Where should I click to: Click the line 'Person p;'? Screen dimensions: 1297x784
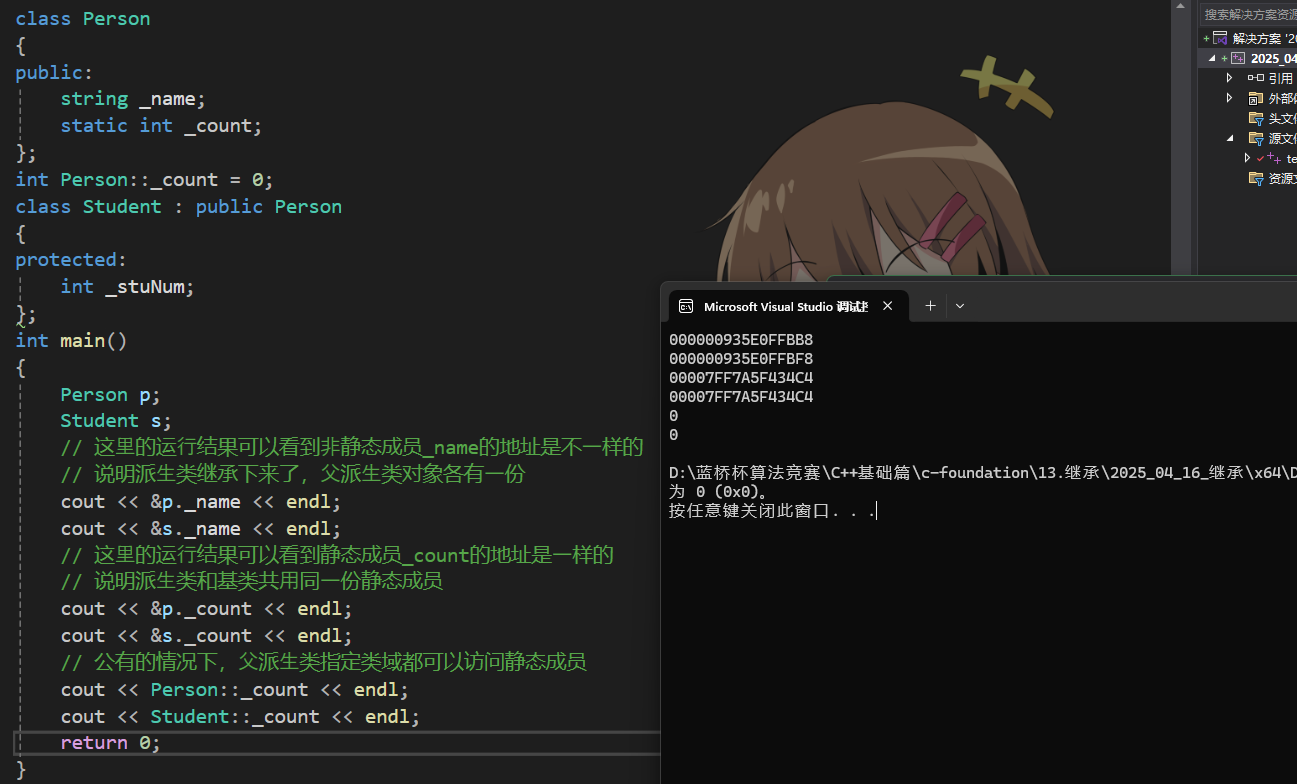tap(110, 395)
